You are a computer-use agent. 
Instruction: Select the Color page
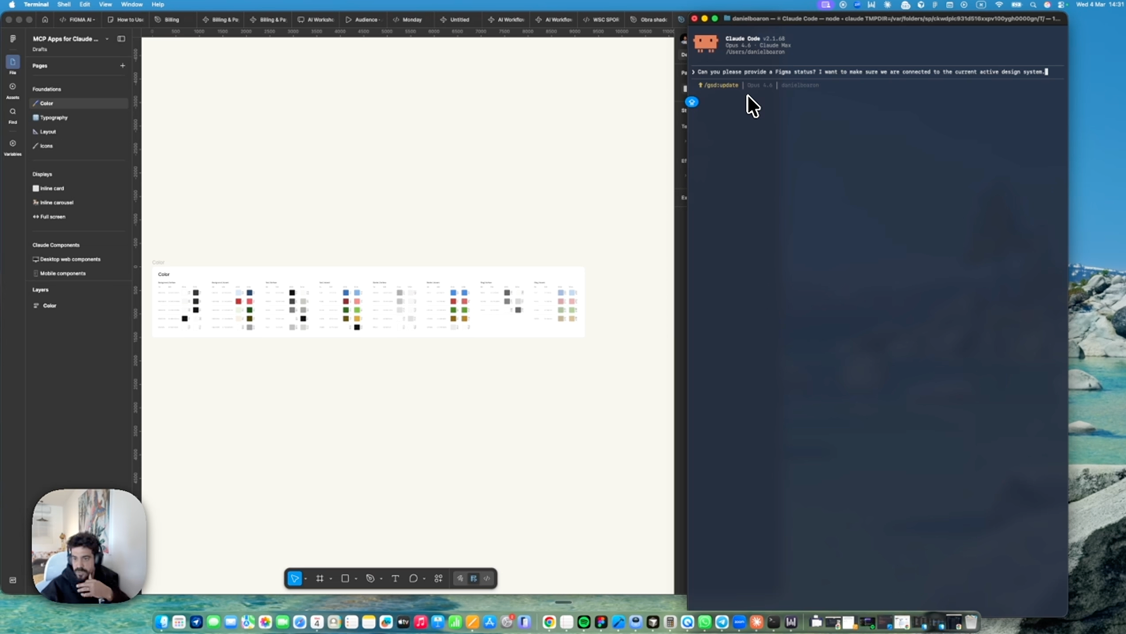click(79, 103)
